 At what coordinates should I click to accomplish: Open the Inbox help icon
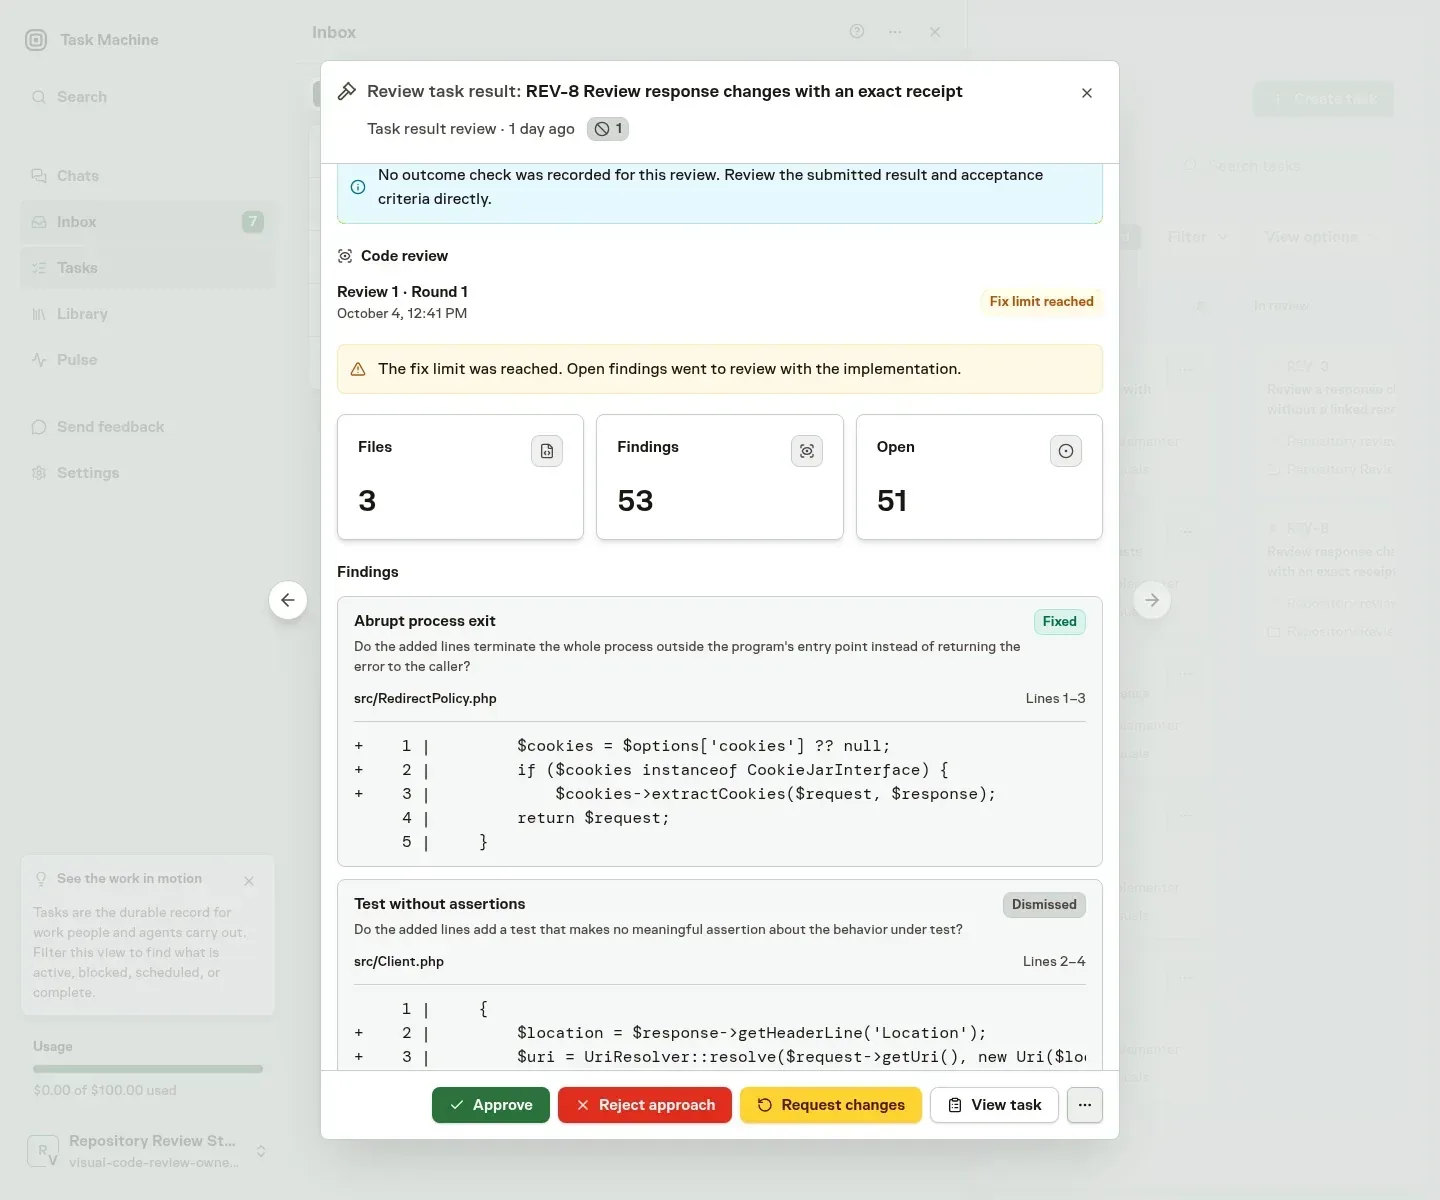click(857, 32)
